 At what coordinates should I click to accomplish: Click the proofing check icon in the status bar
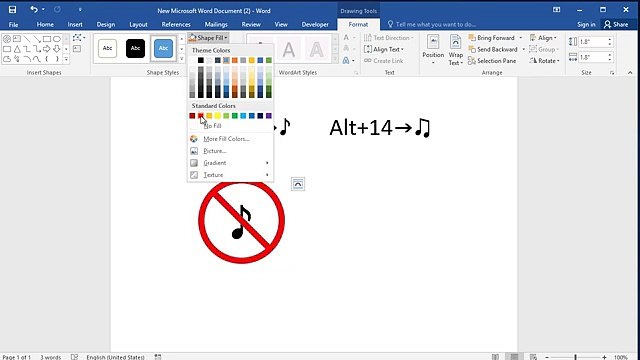pyautogui.click(x=74, y=357)
